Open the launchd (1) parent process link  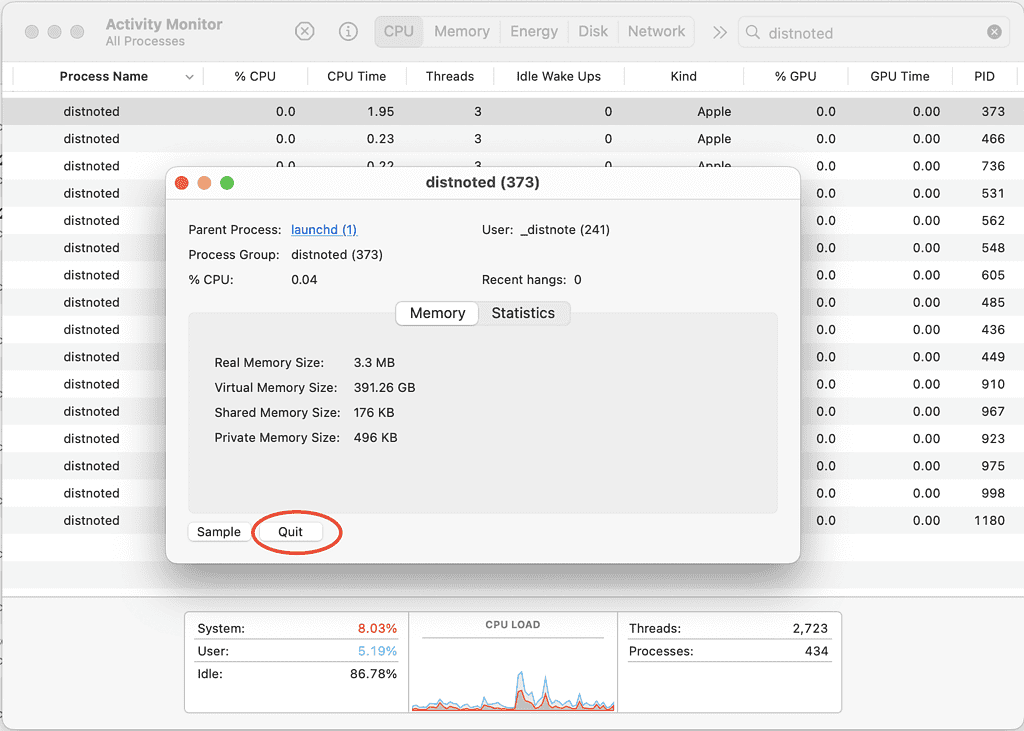(x=324, y=230)
